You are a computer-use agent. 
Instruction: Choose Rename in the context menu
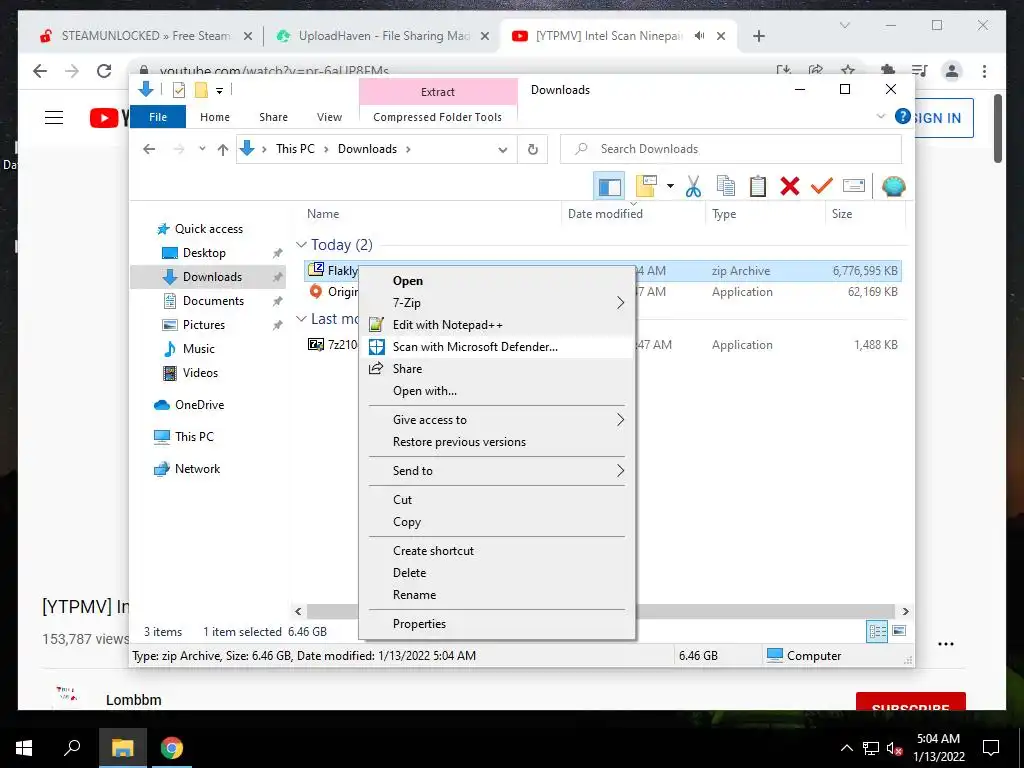point(496,595)
